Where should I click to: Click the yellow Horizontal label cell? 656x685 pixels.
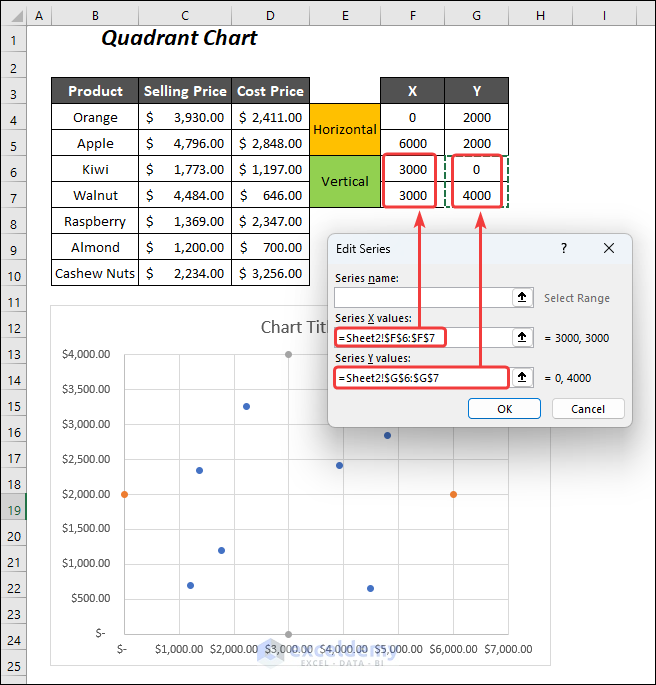345,130
